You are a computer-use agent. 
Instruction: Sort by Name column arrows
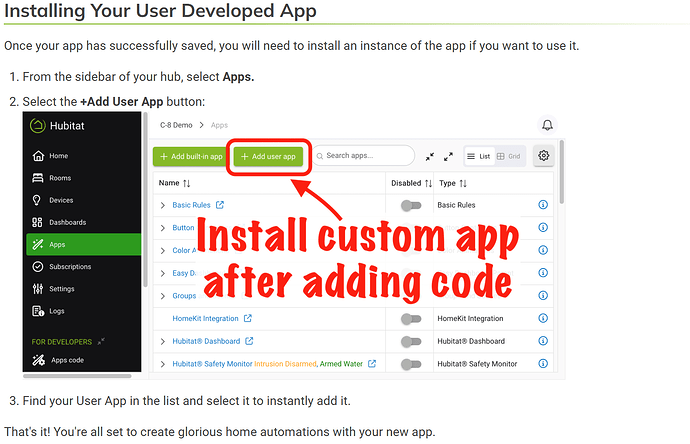pyautogui.click(x=187, y=183)
